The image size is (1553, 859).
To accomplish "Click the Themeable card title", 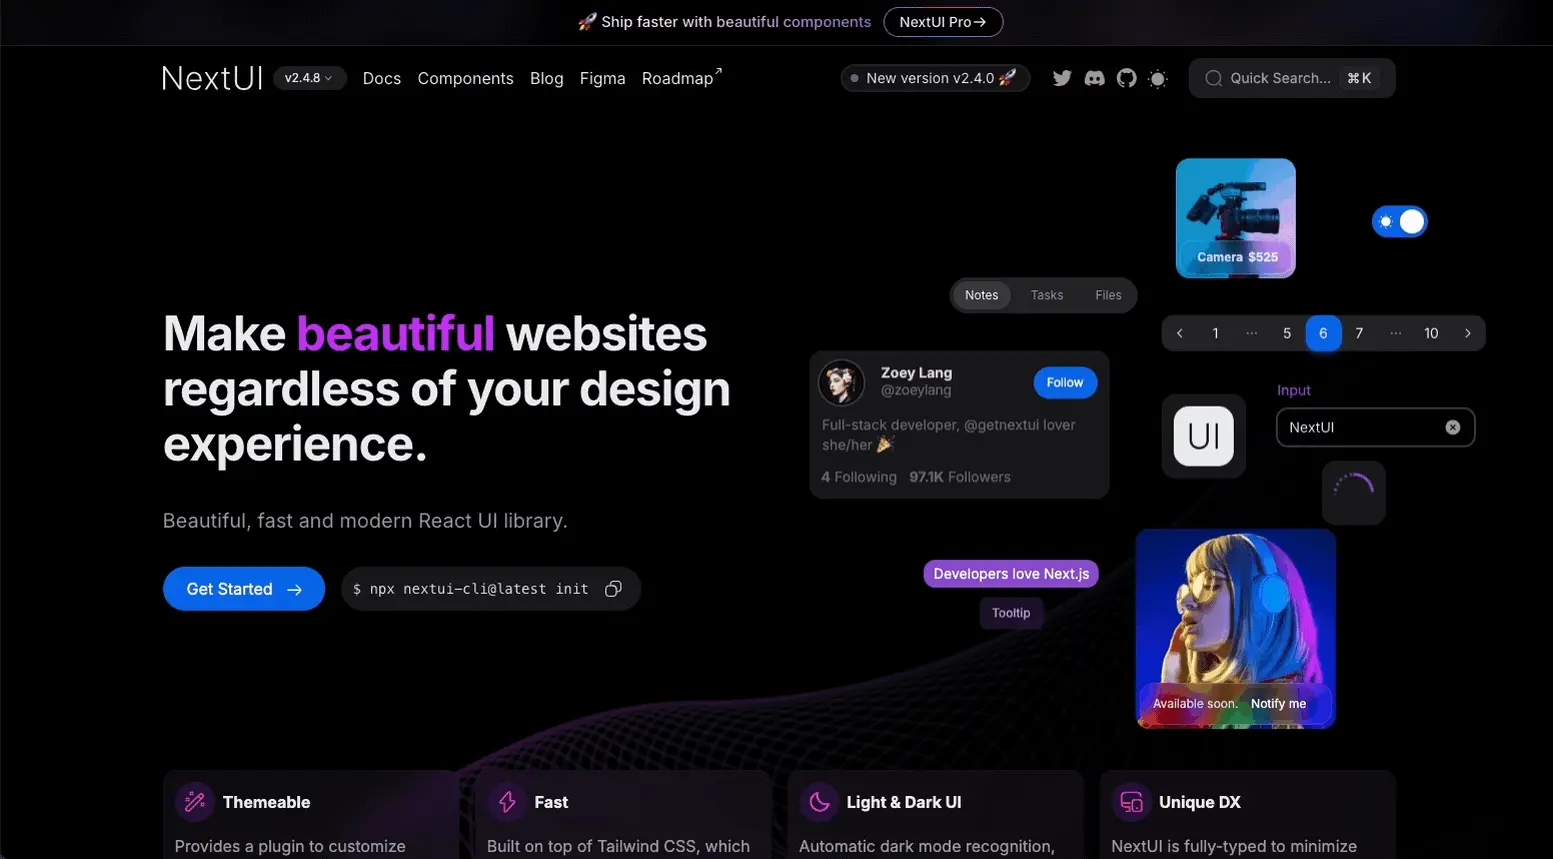I will (266, 802).
